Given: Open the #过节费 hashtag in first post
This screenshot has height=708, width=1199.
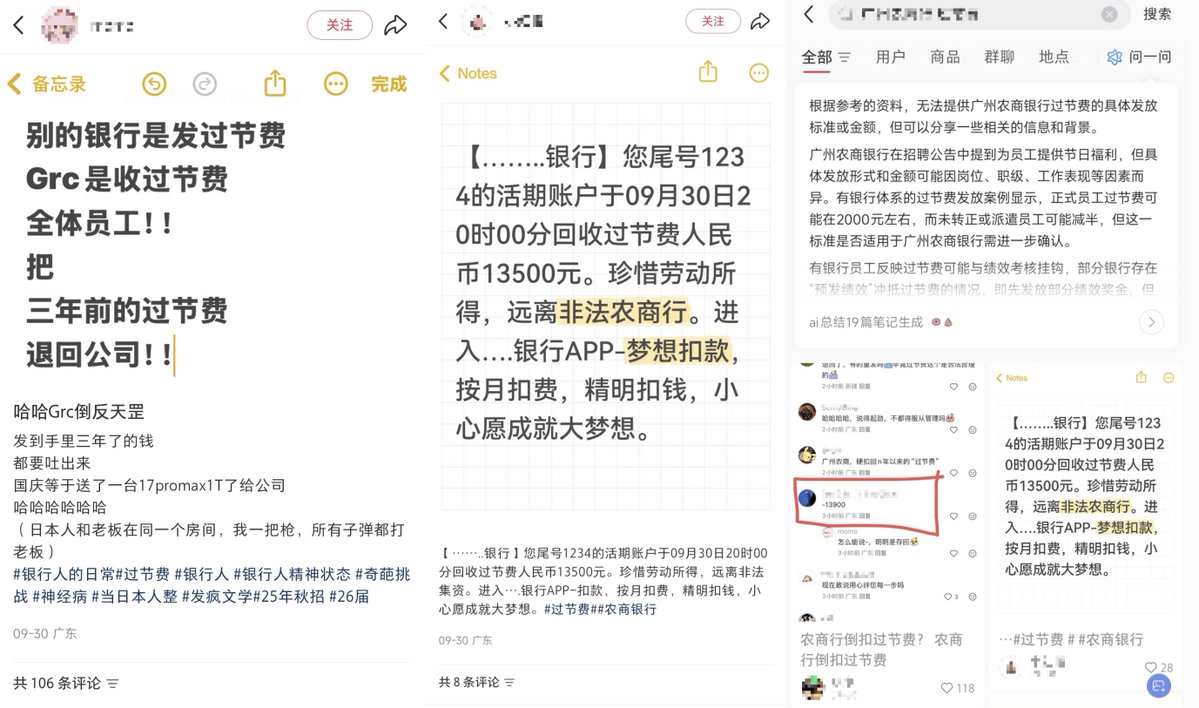Looking at the screenshot, I should point(142,573).
